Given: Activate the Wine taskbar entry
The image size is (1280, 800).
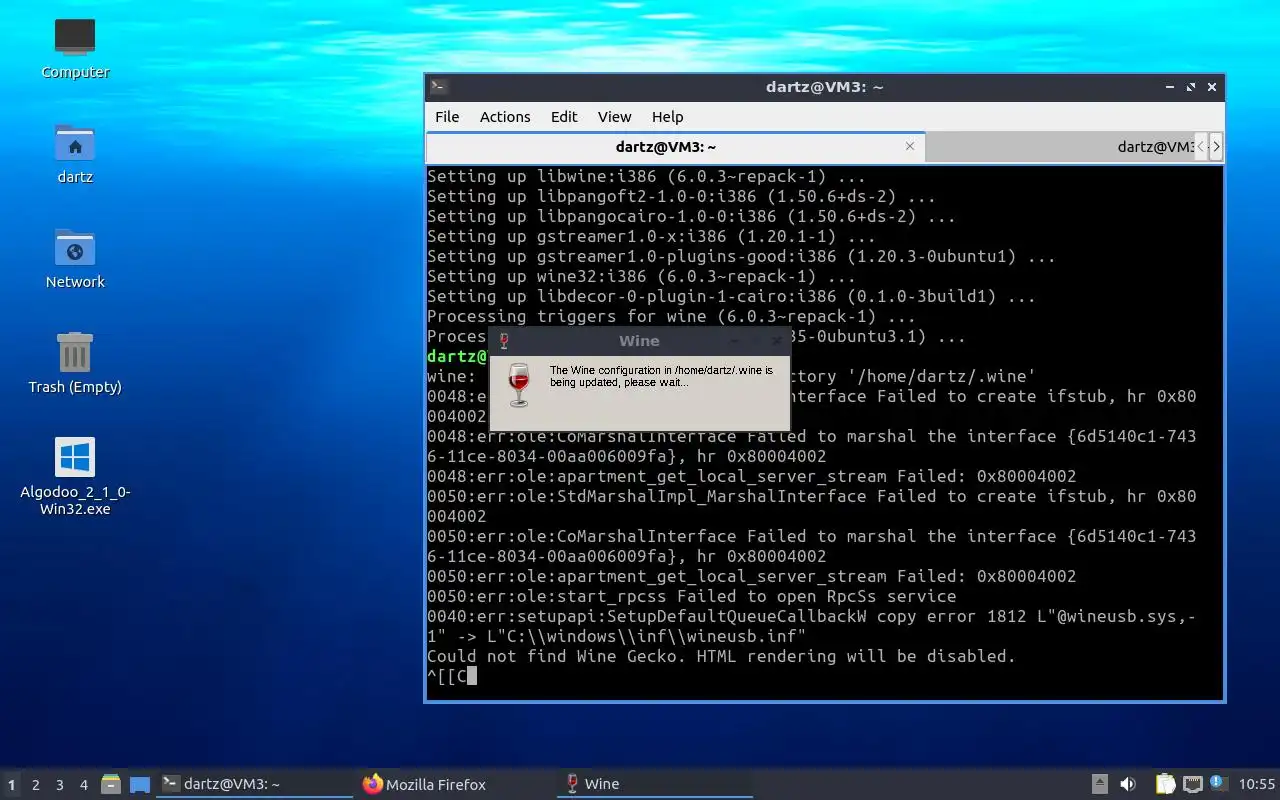Looking at the screenshot, I should (655, 785).
